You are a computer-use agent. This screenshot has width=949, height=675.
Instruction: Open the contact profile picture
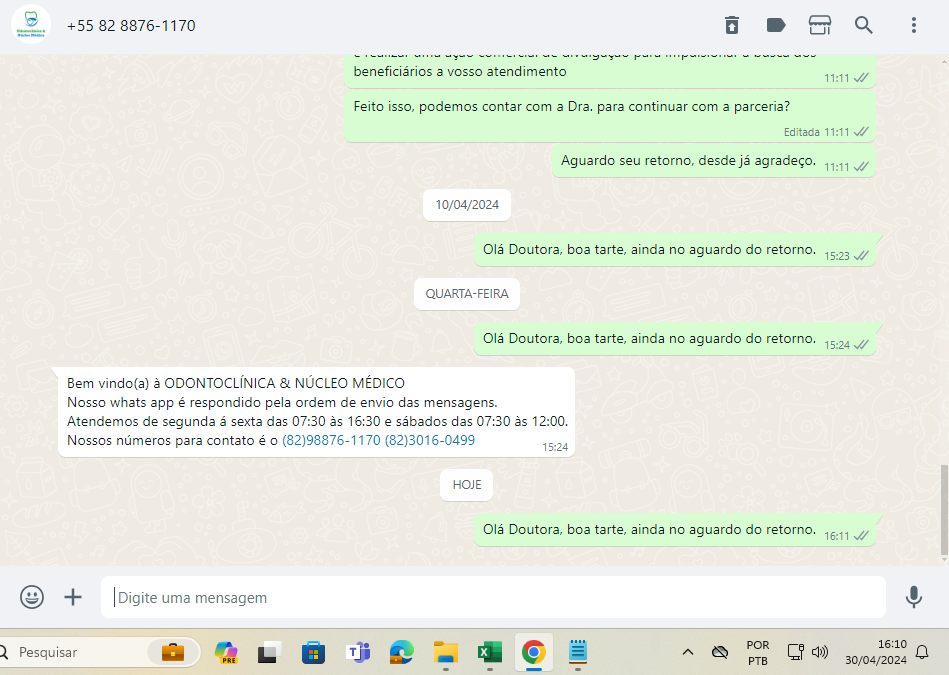31,25
